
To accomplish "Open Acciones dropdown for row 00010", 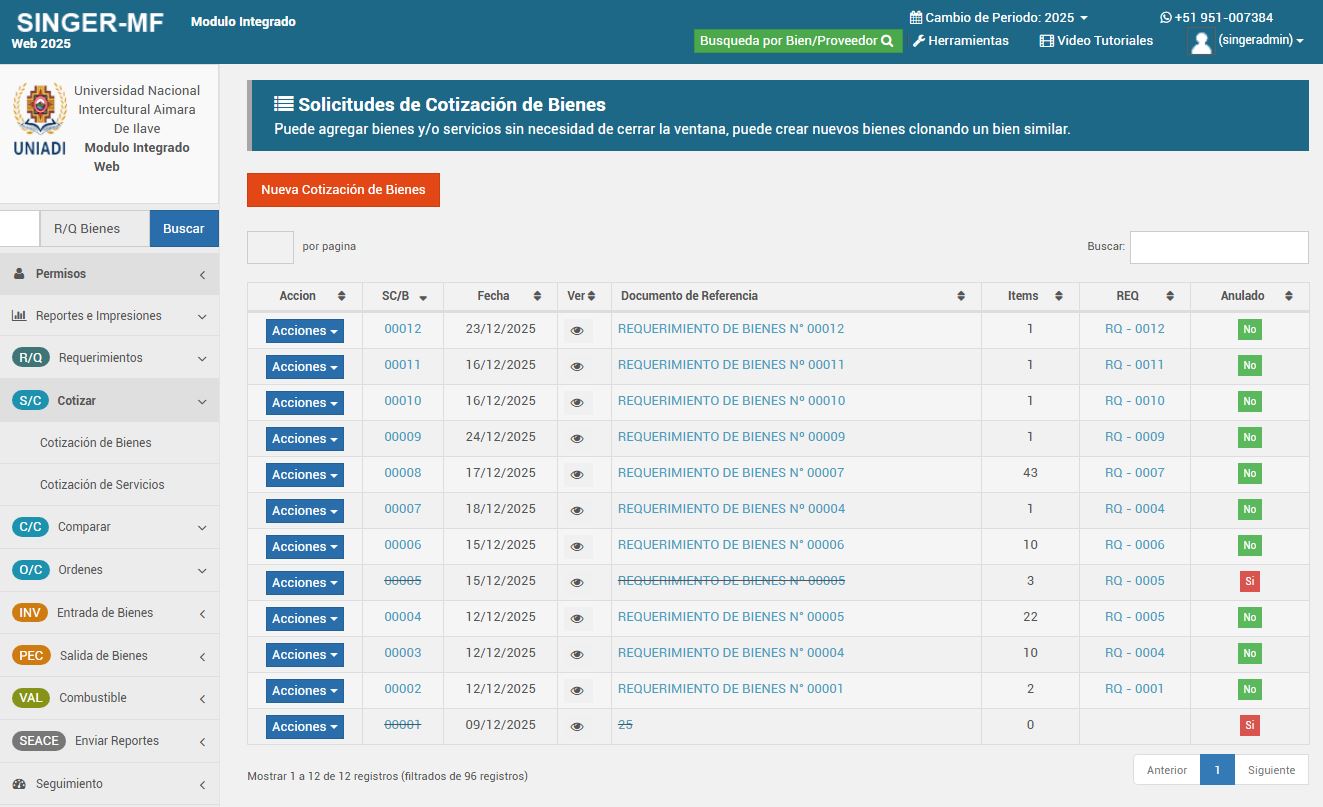I will coord(304,403).
